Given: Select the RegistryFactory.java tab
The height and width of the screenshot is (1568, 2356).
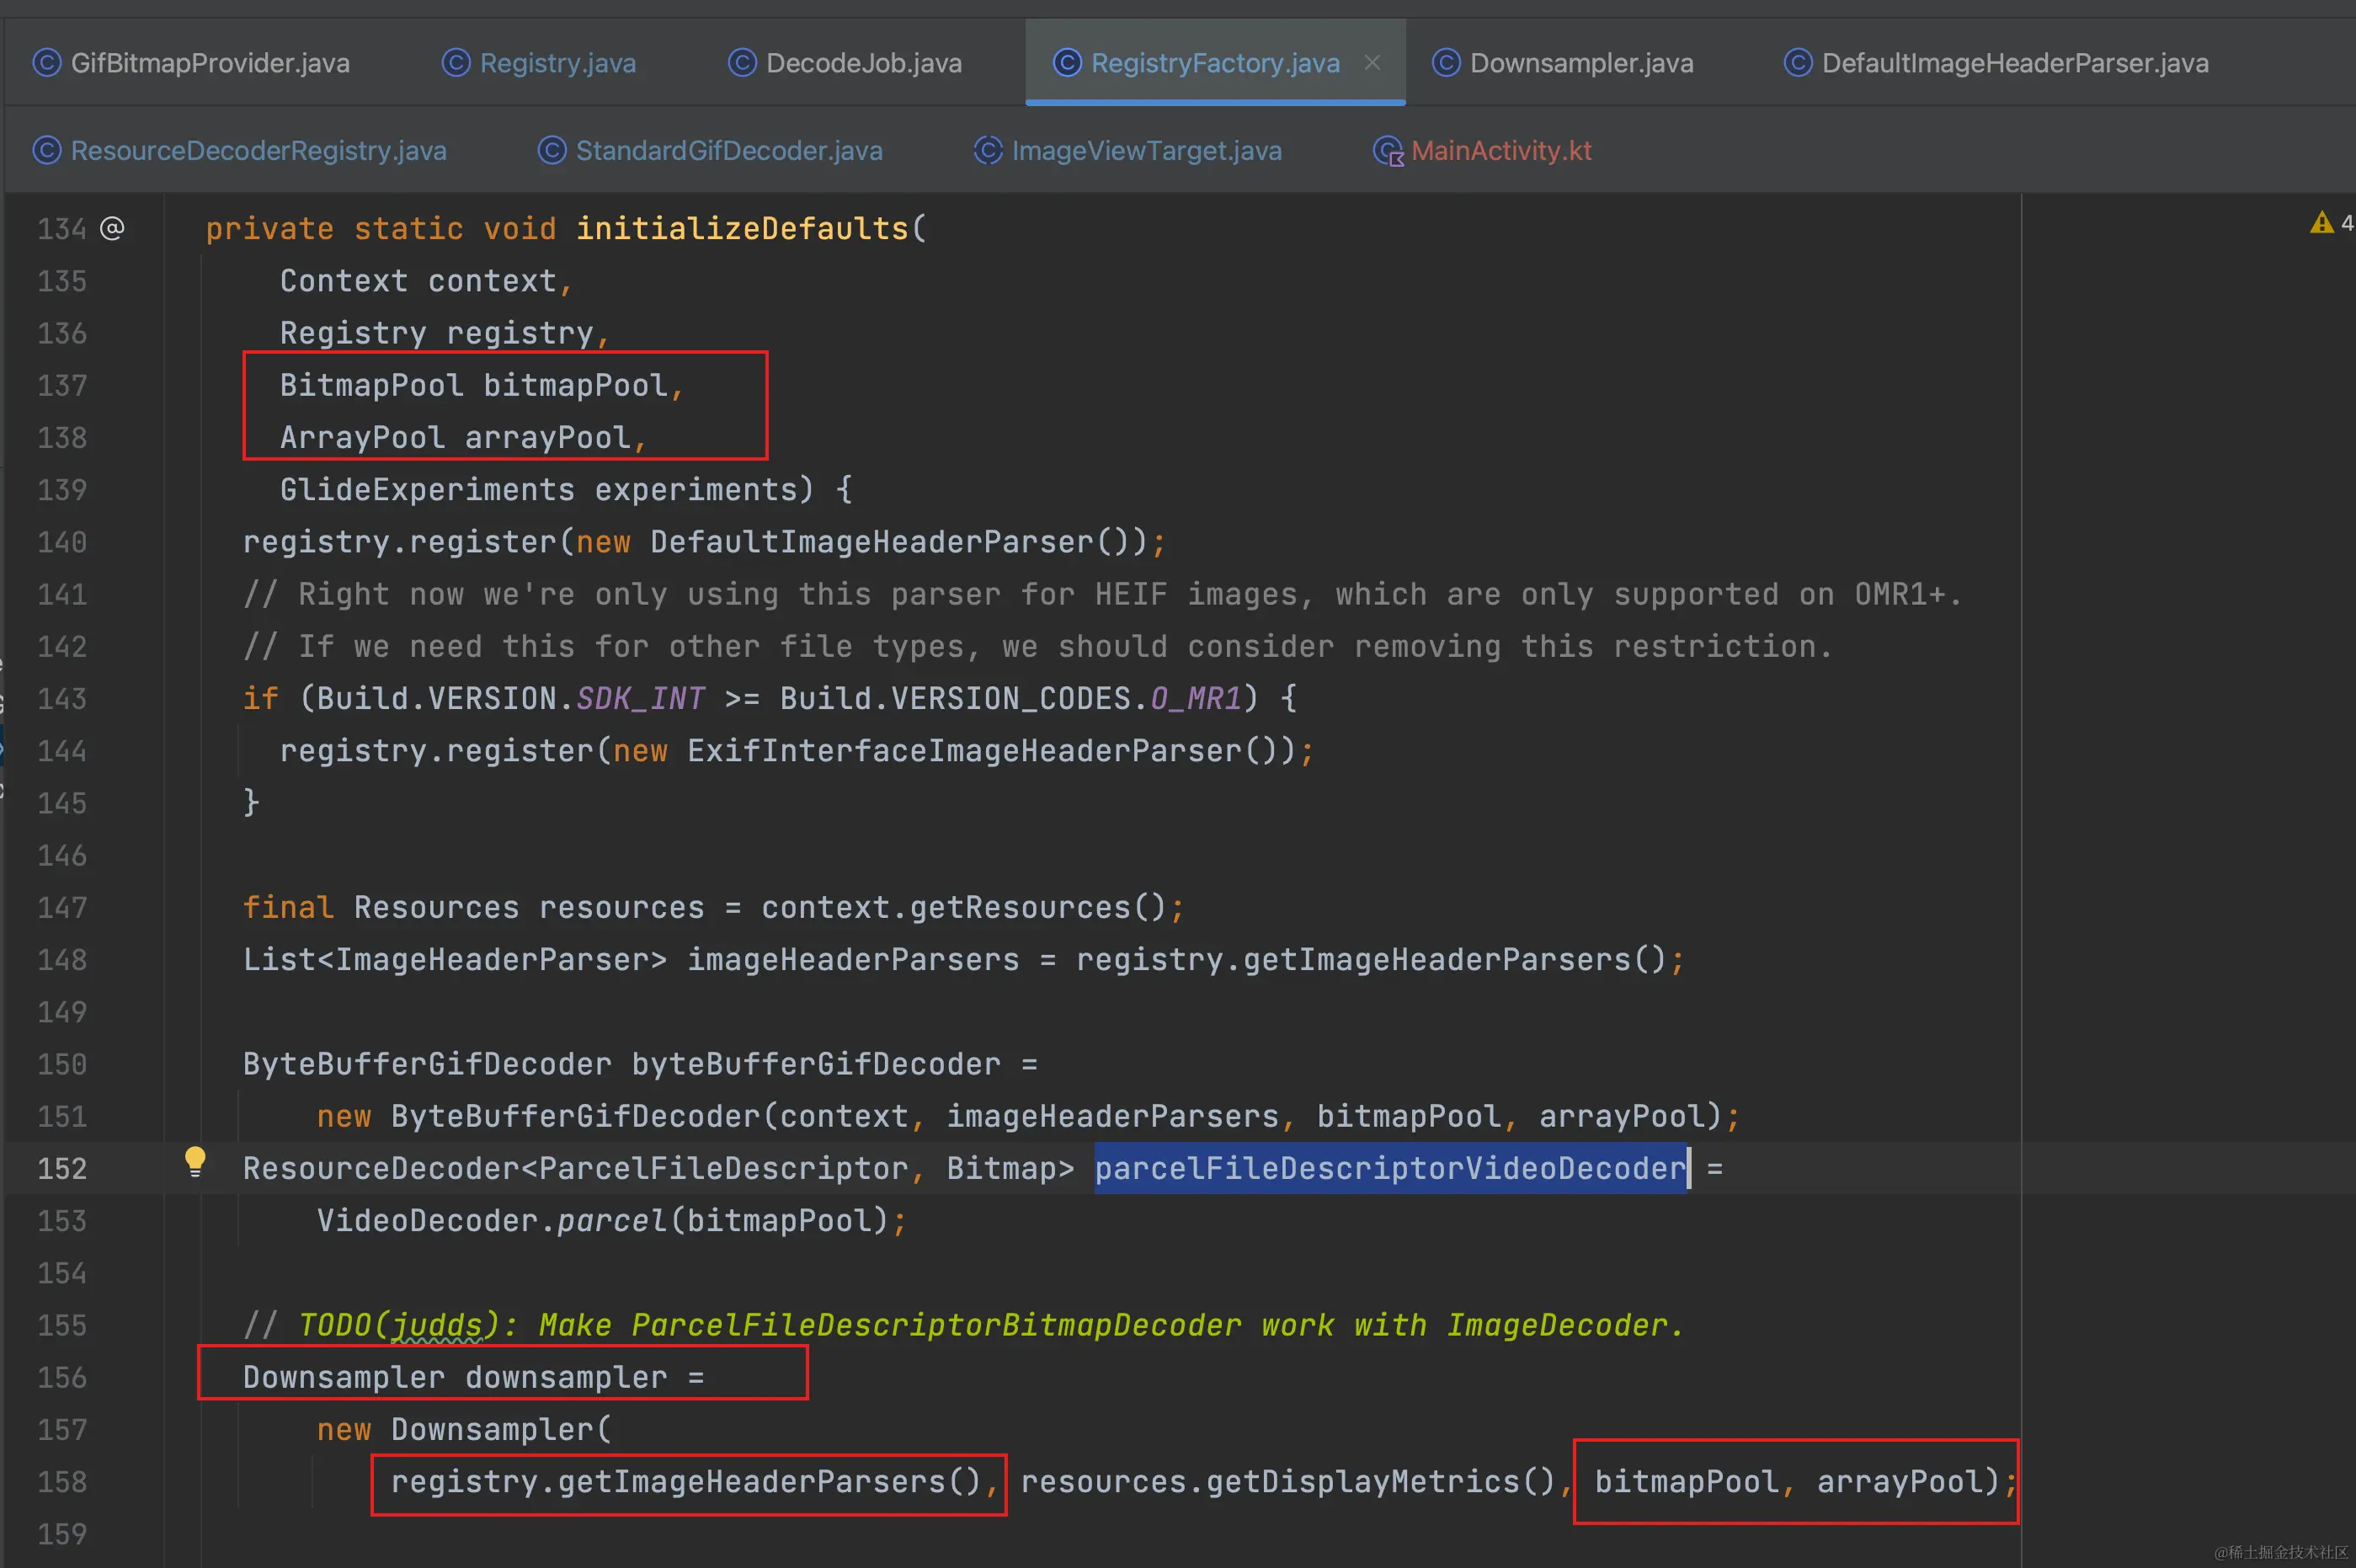Looking at the screenshot, I should click(1214, 63).
